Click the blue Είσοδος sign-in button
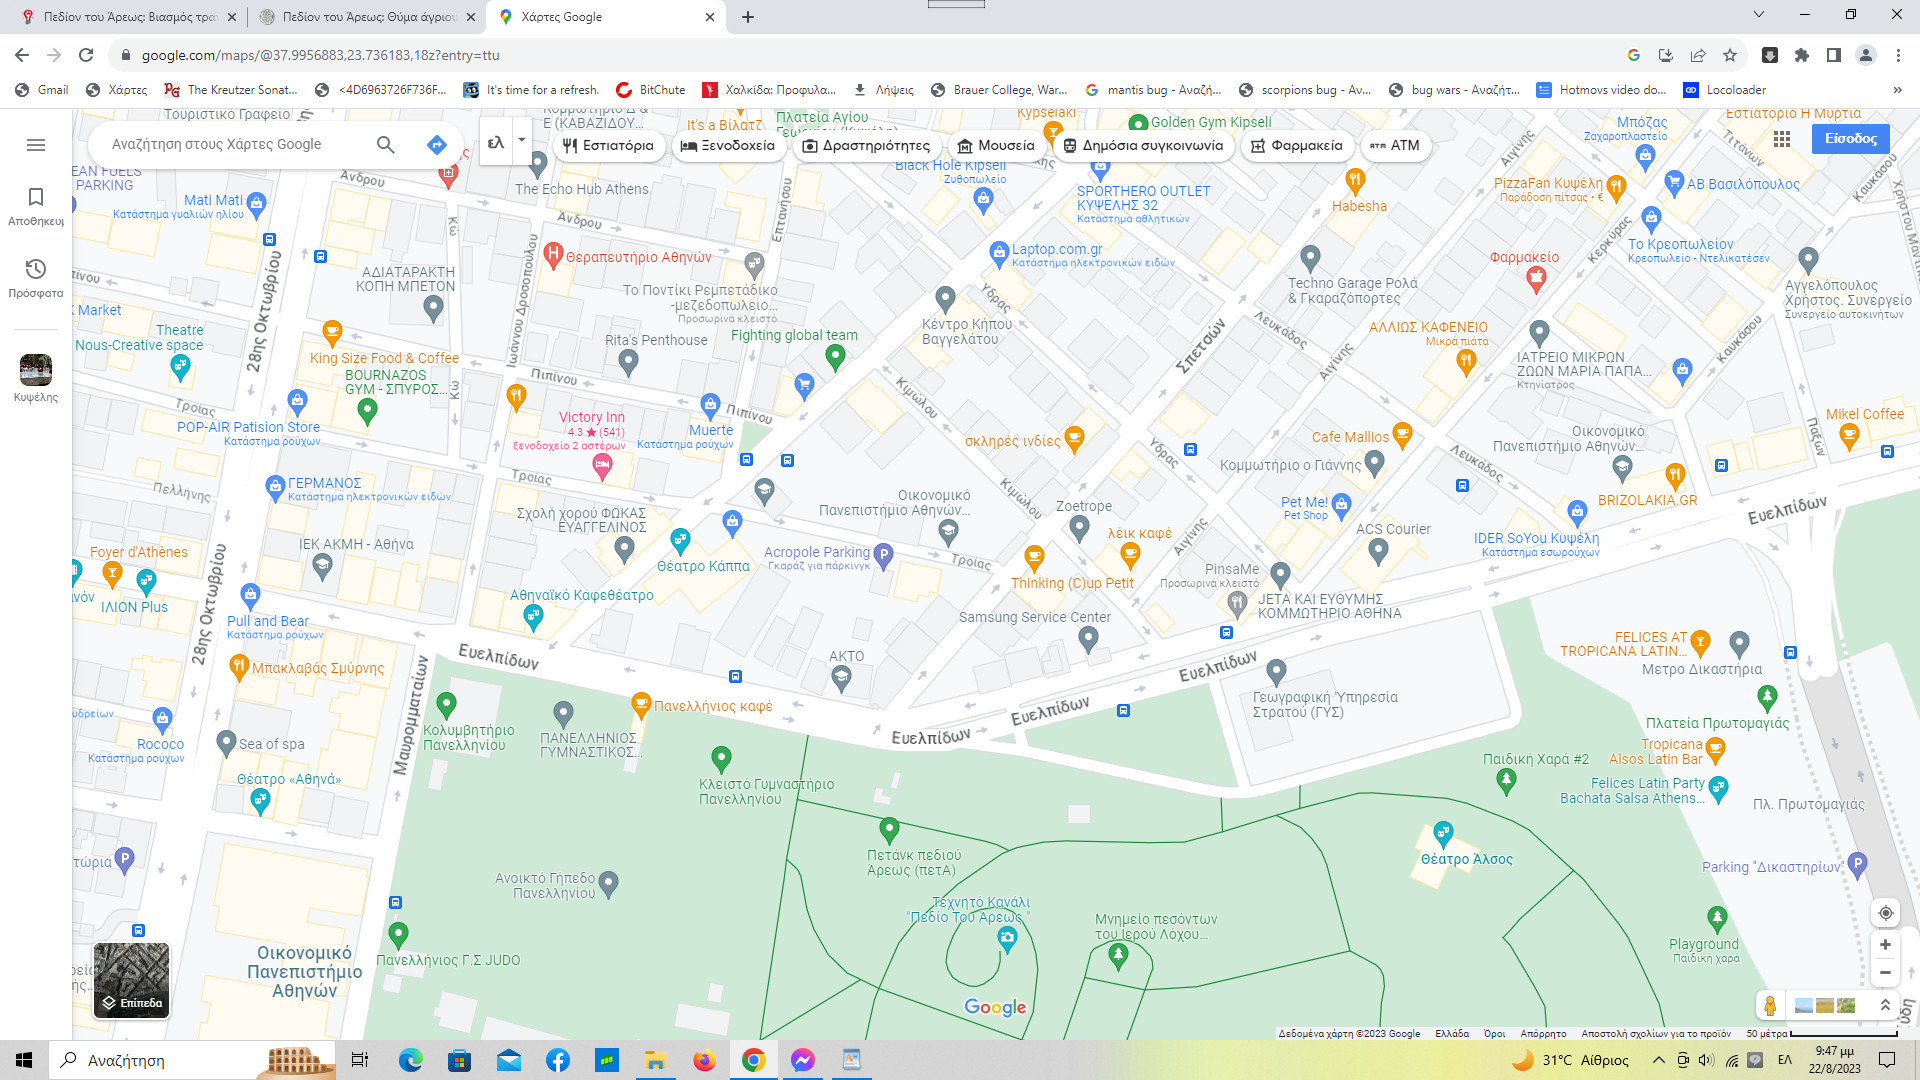Image resolution: width=1920 pixels, height=1080 pixels. (x=1851, y=139)
